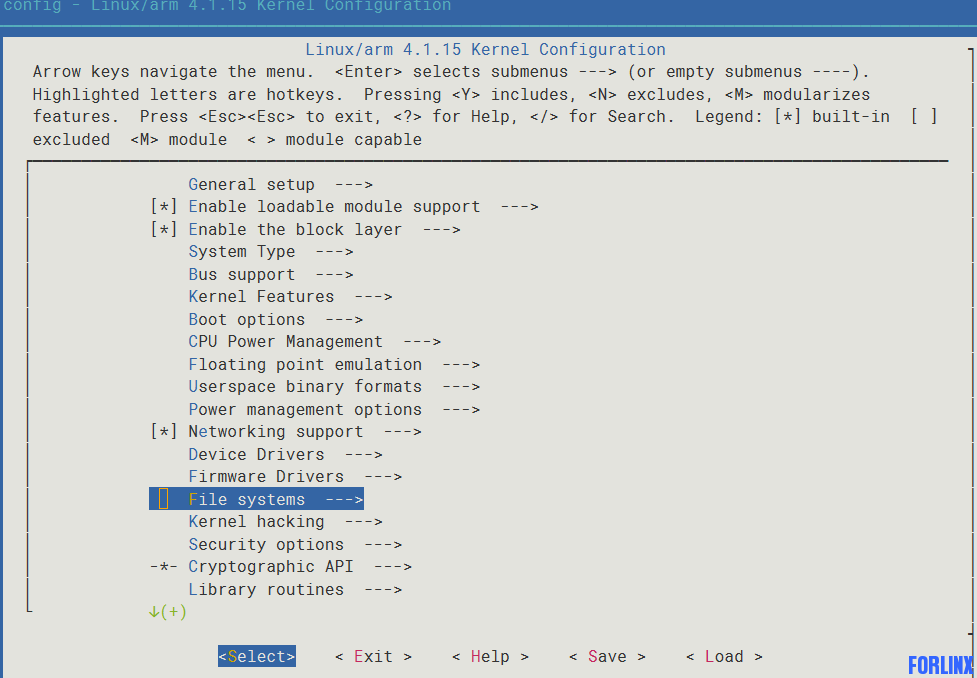Select Userspace binary formats entry
This screenshot has height=678, width=977.
pyautogui.click(x=334, y=387)
